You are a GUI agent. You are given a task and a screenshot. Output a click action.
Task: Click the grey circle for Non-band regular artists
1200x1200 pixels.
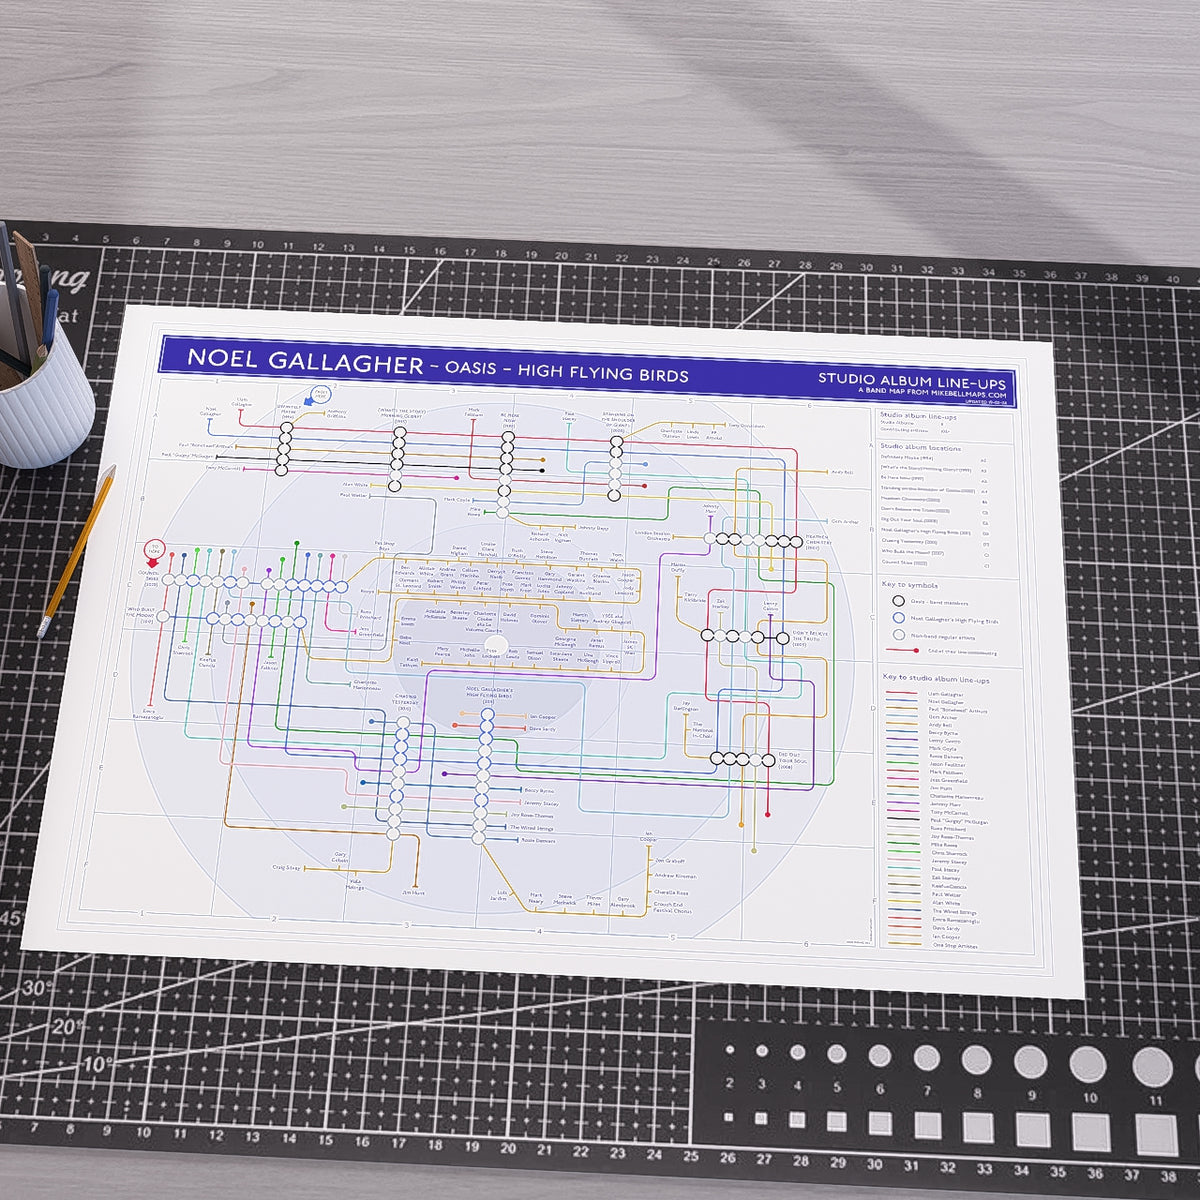pos(899,634)
